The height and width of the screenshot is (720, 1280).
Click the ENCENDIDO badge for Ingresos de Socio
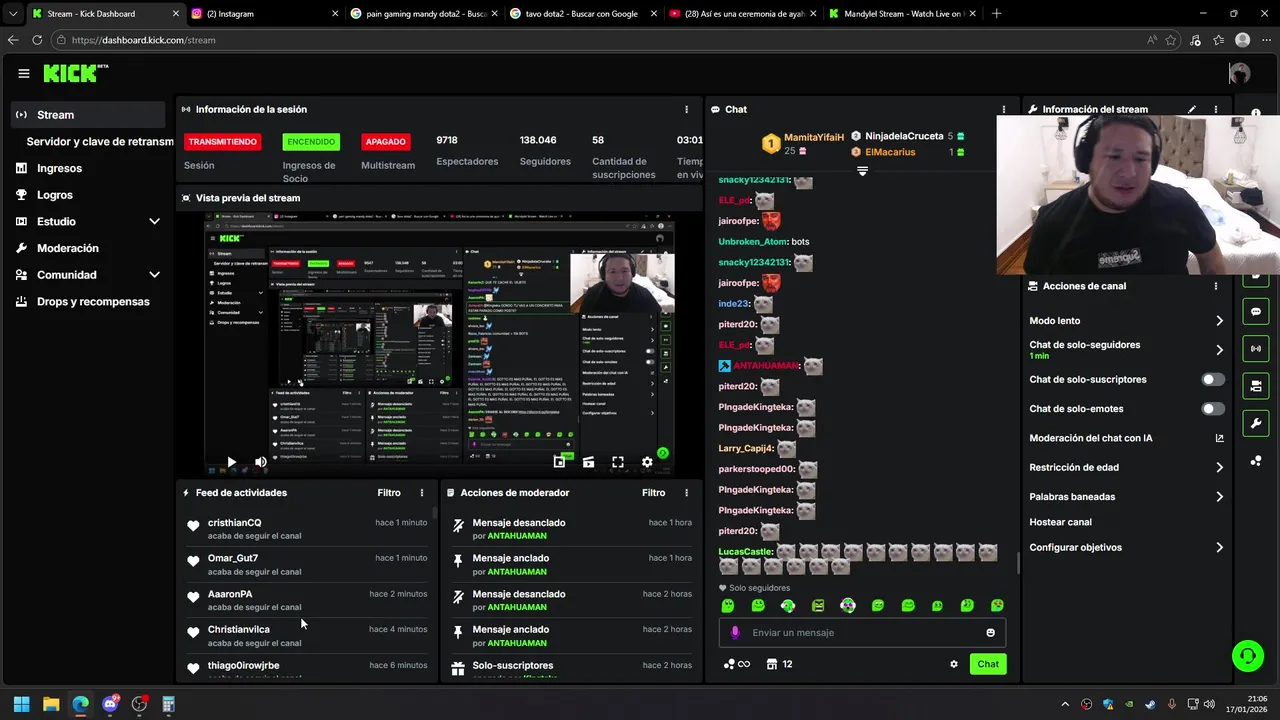pyautogui.click(x=311, y=142)
